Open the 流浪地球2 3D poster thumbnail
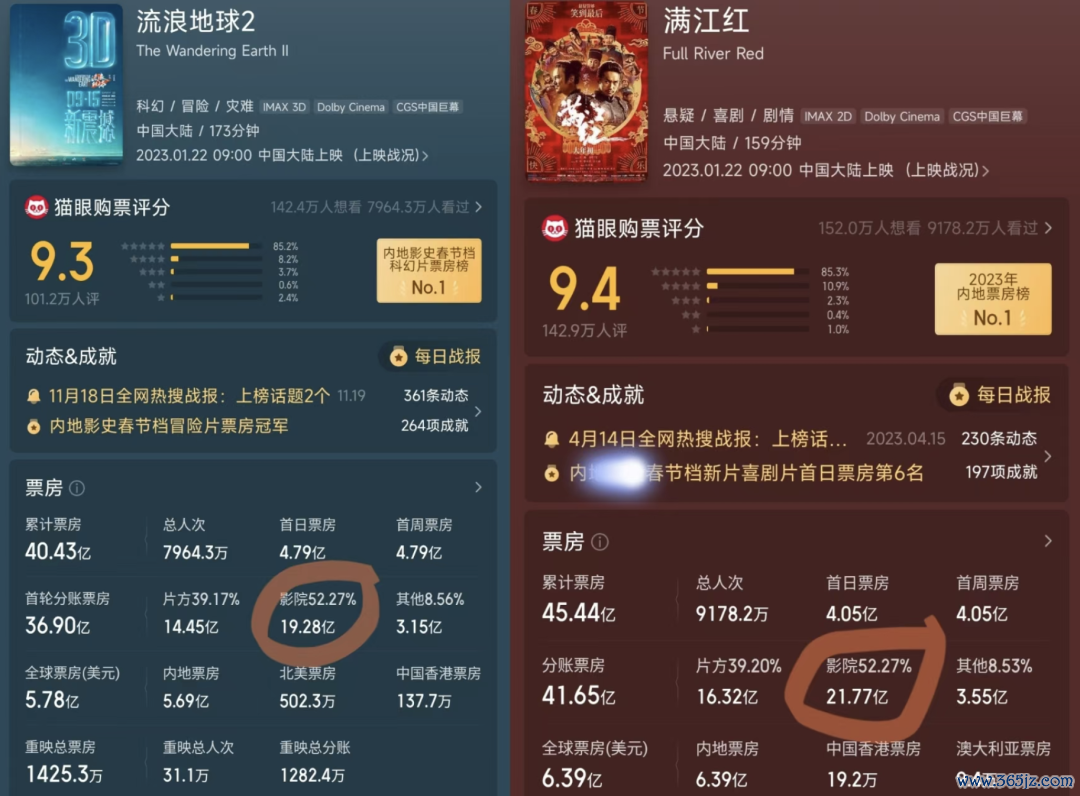The width and height of the screenshot is (1080, 796). coord(66,84)
